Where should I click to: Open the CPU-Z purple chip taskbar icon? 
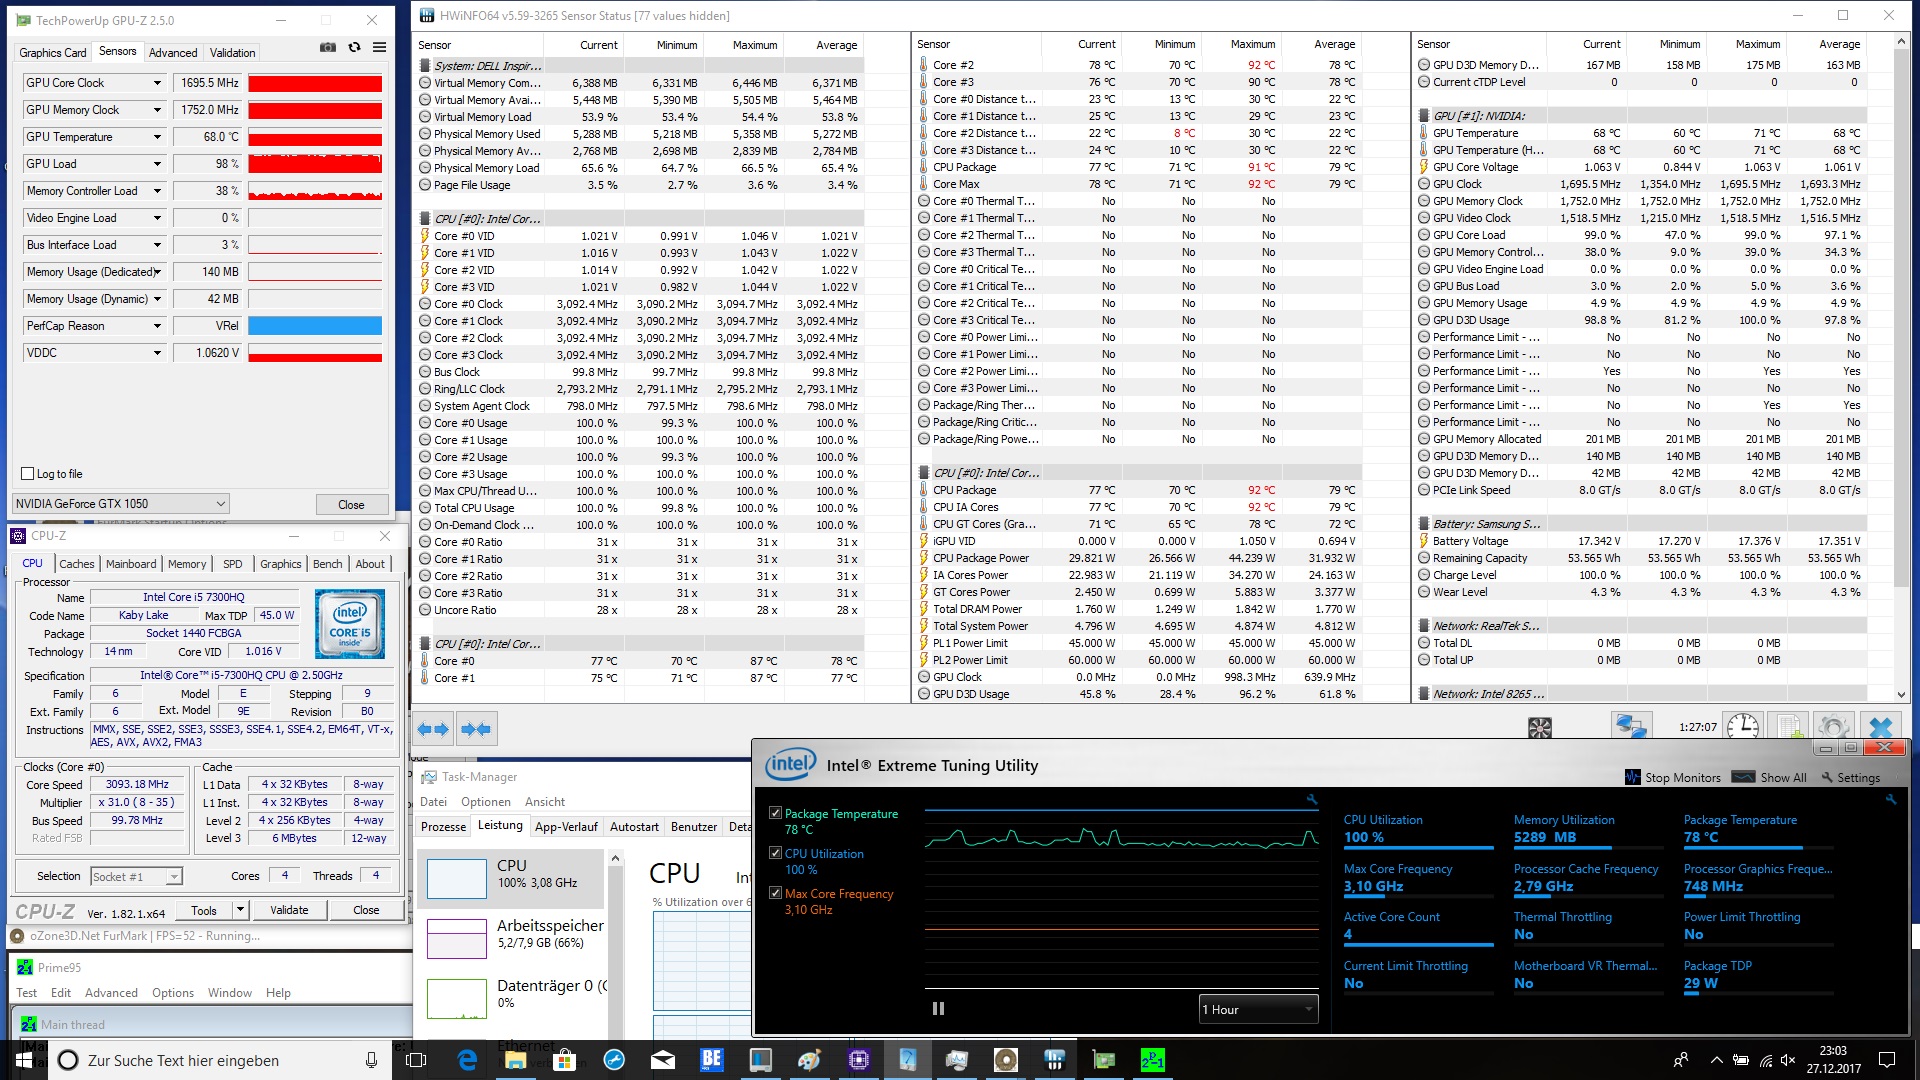point(859,1060)
